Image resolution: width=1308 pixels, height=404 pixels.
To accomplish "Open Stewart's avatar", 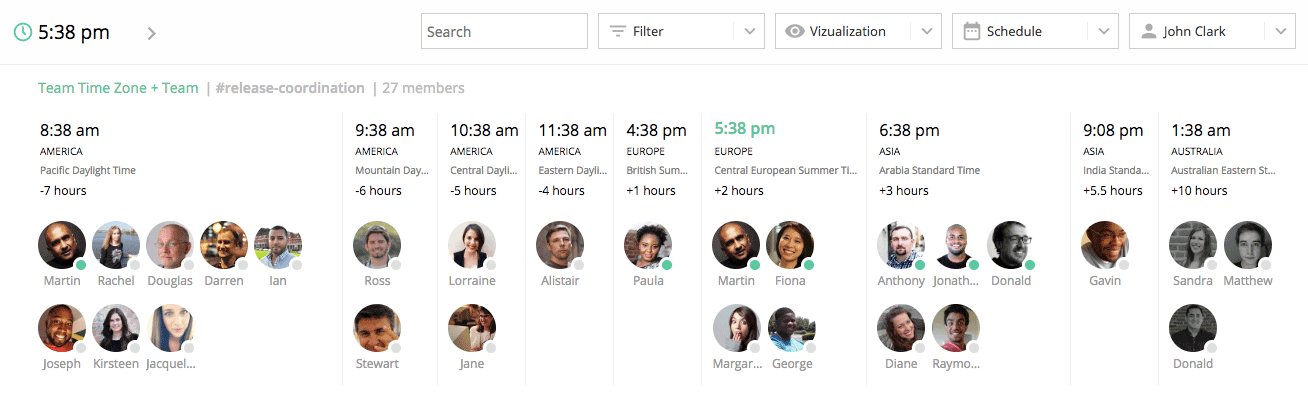I will (377, 329).
